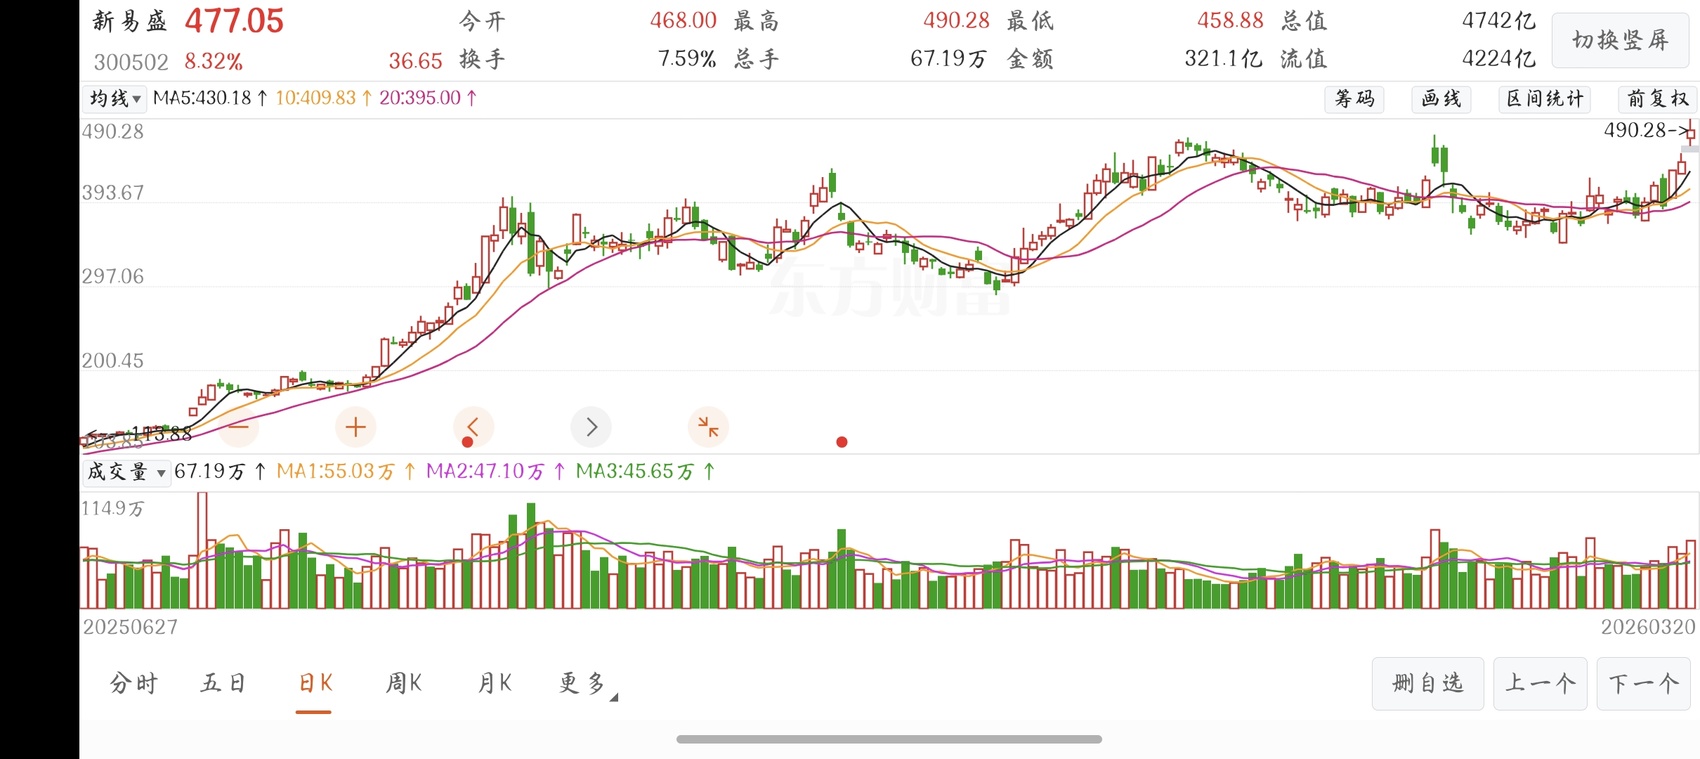Screen dimensions: 1700x759
Task: Expand the 成交量 indicator dropdown
Action: [x=126, y=472]
